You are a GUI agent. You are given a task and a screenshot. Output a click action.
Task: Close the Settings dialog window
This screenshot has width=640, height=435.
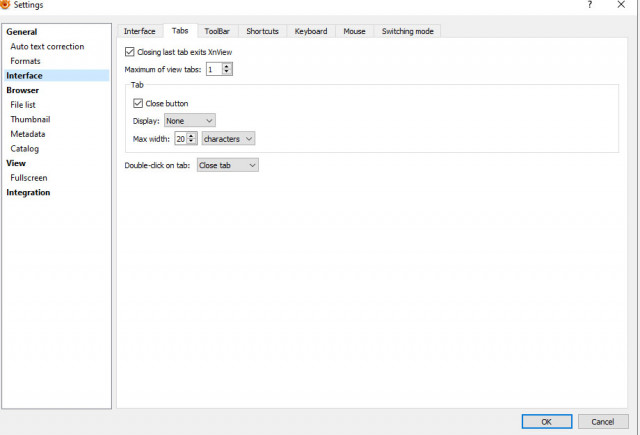(x=621, y=4)
